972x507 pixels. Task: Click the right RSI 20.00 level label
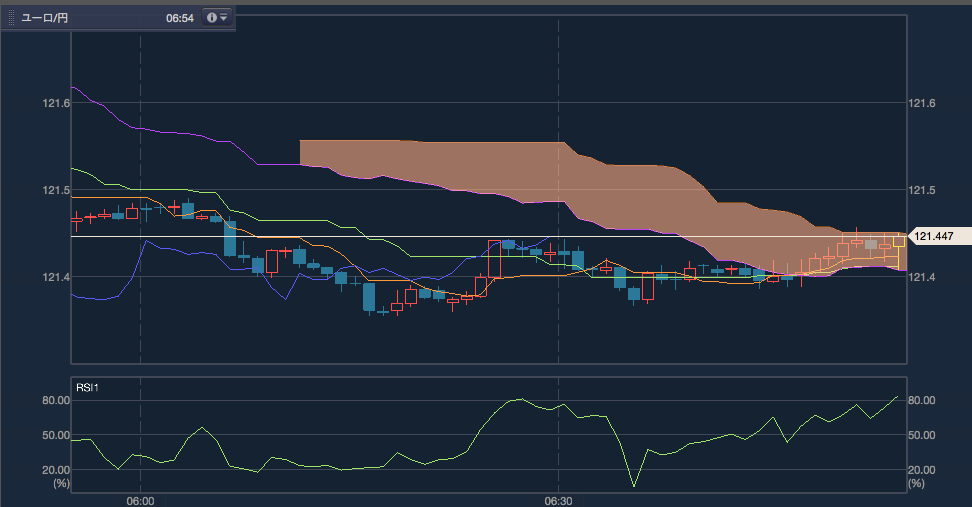click(922, 470)
